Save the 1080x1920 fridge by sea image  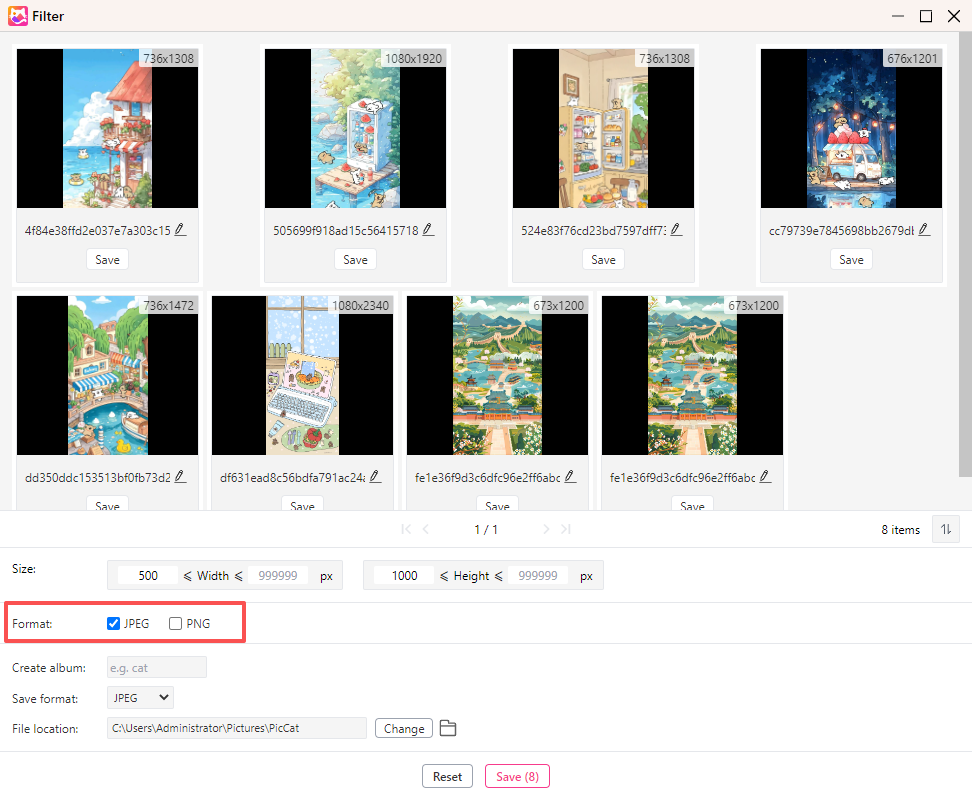355,260
